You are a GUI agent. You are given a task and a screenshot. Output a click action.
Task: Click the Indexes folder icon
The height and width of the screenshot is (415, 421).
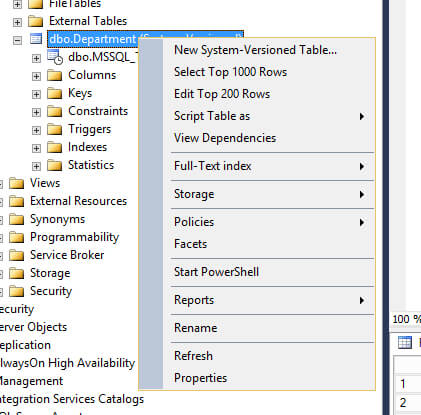(55, 147)
